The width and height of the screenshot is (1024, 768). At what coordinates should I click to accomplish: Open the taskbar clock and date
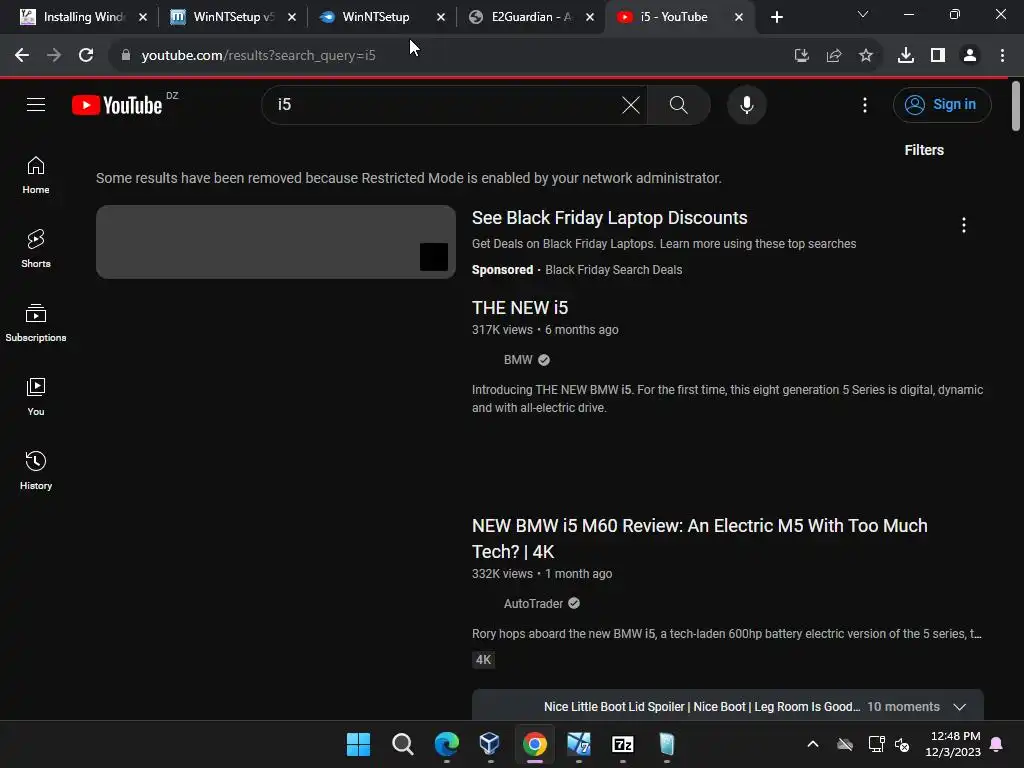[952, 744]
